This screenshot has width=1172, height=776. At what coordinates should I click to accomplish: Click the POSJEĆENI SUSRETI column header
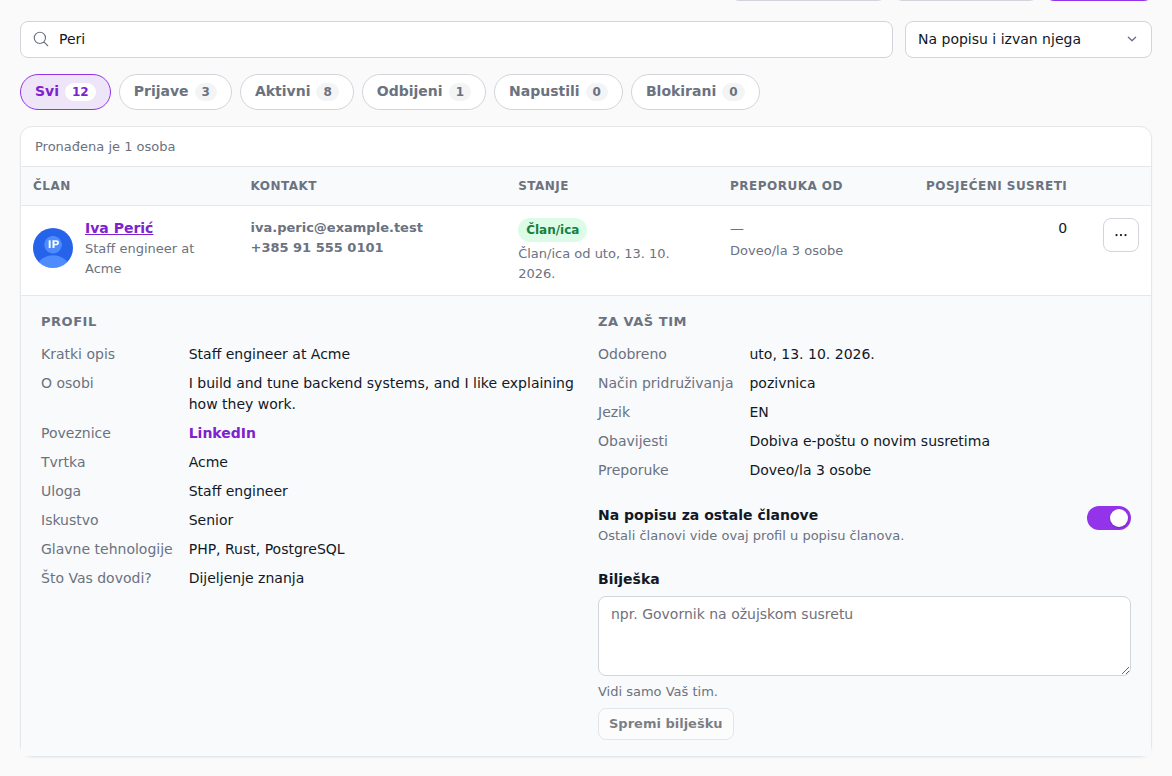point(996,186)
